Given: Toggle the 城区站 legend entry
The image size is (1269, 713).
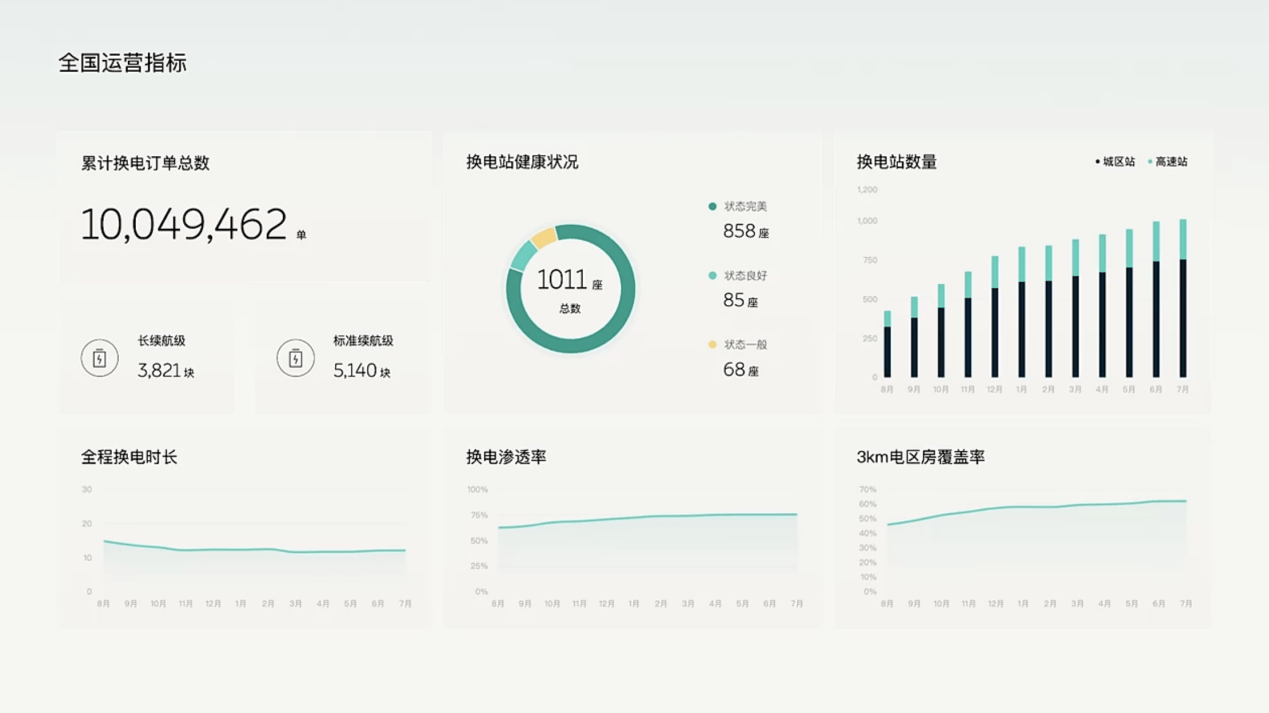Looking at the screenshot, I should pos(1115,161).
